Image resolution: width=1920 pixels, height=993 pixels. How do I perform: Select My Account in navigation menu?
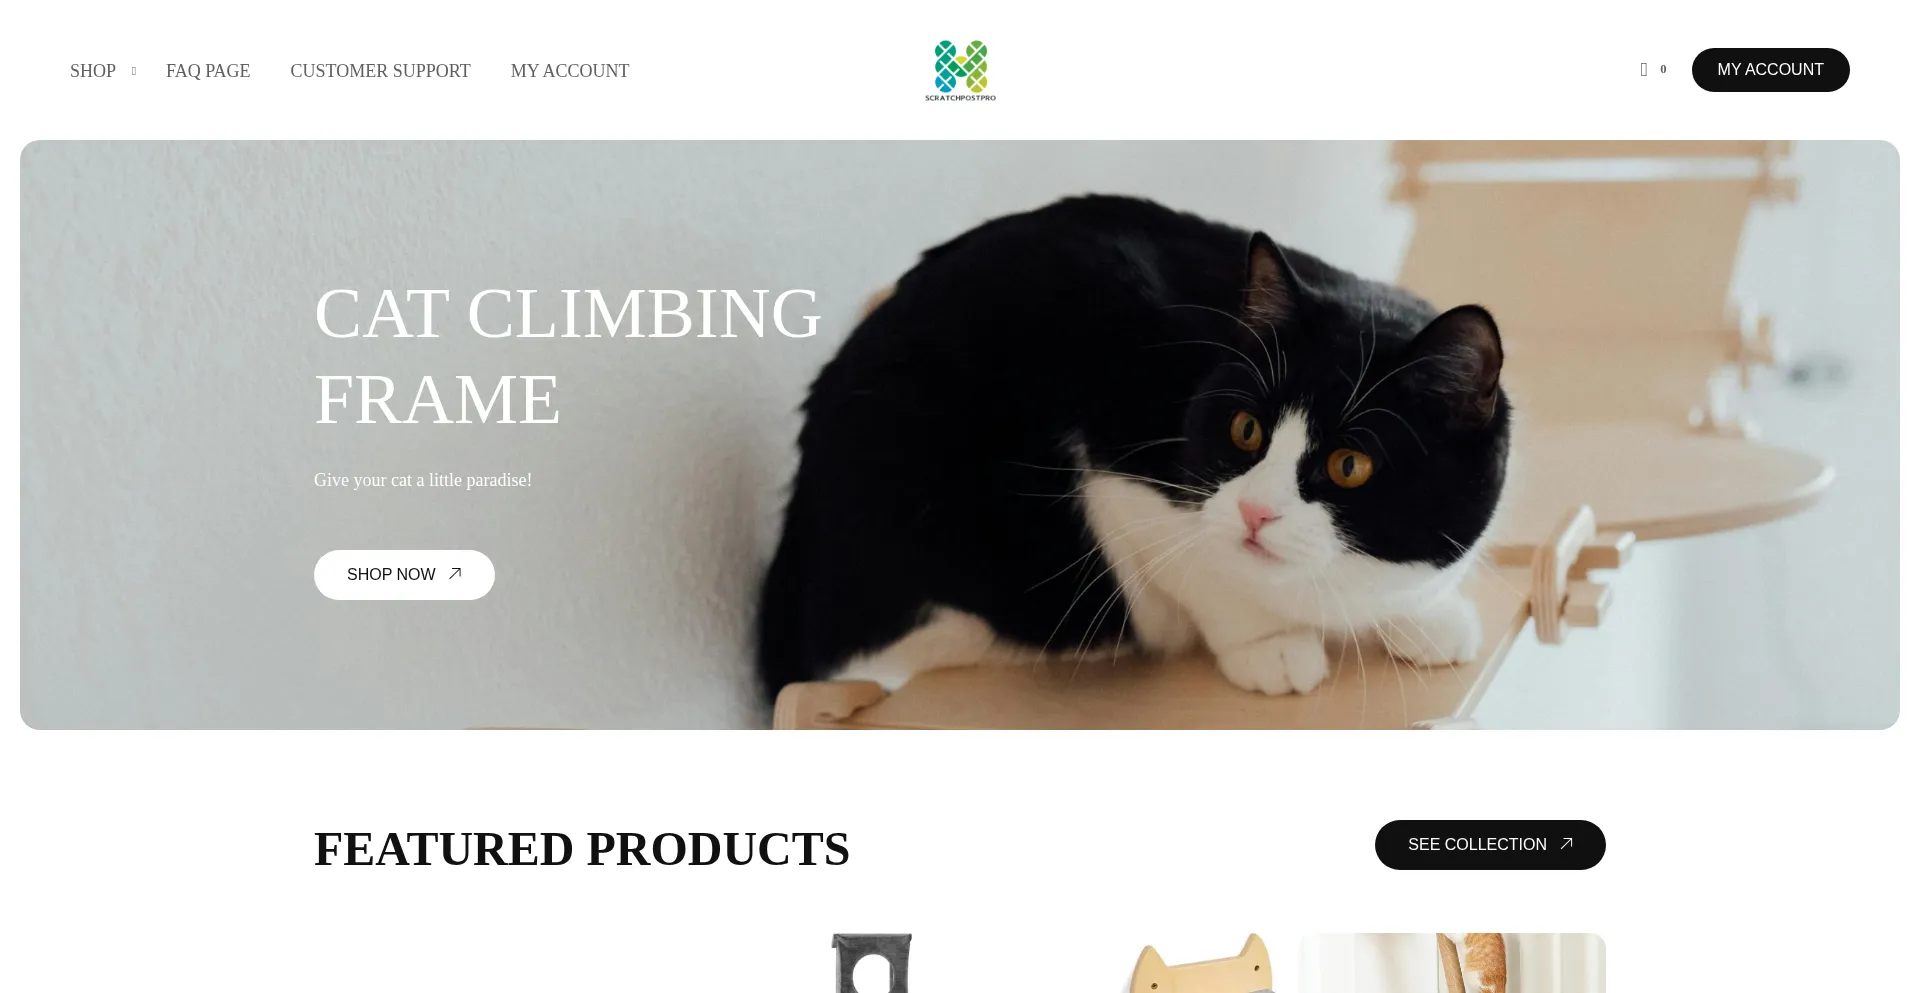tap(570, 71)
